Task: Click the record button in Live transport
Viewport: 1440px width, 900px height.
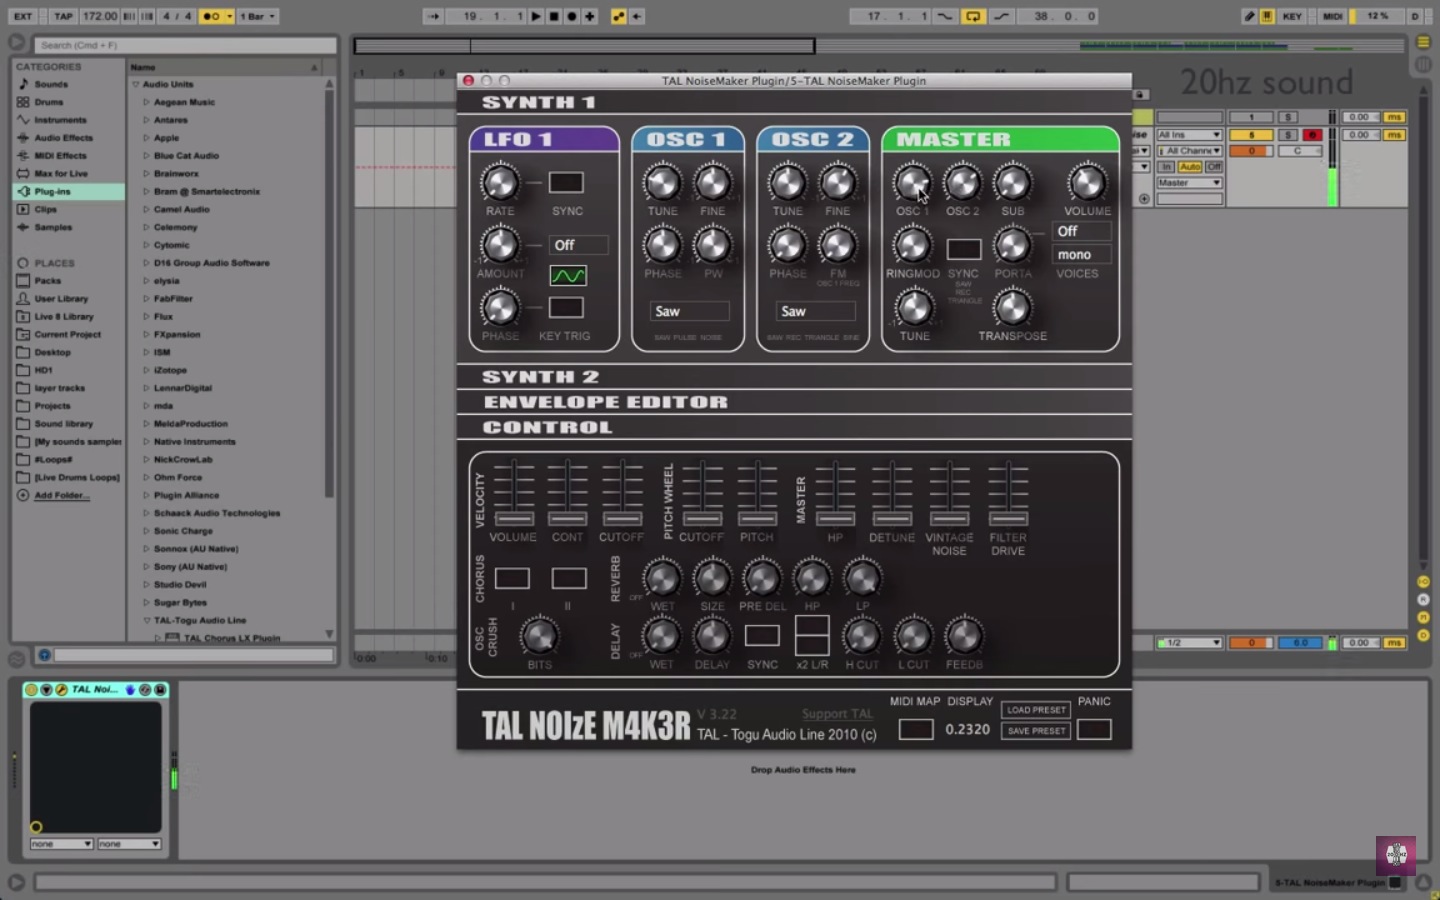Action: tap(572, 16)
